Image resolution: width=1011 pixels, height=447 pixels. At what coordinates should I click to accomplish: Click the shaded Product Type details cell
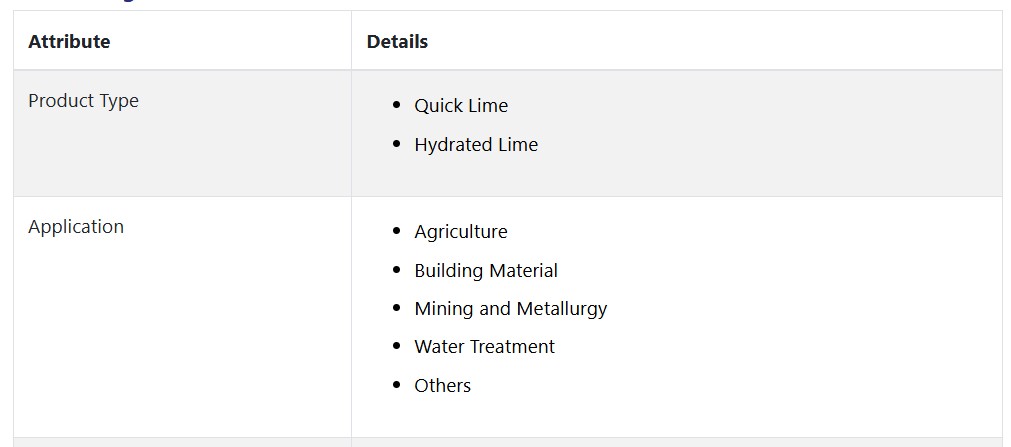tap(676, 133)
